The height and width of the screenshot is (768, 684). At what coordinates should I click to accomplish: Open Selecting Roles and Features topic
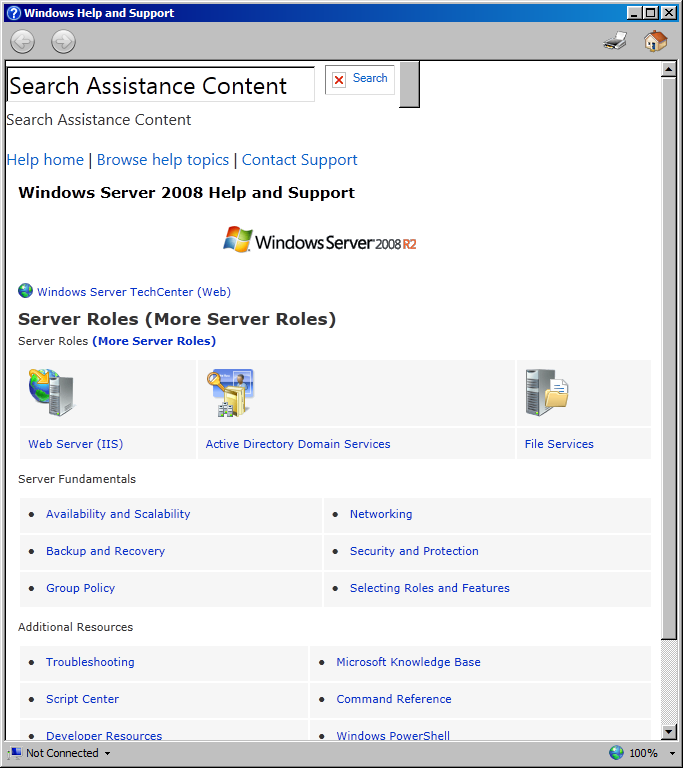[x=430, y=588]
